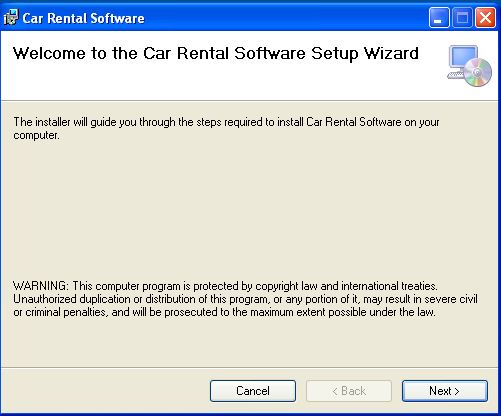Viewport: 501px width, 416px height.
Task: Click the installer will guide you paragraph
Action: (x=226, y=129)
